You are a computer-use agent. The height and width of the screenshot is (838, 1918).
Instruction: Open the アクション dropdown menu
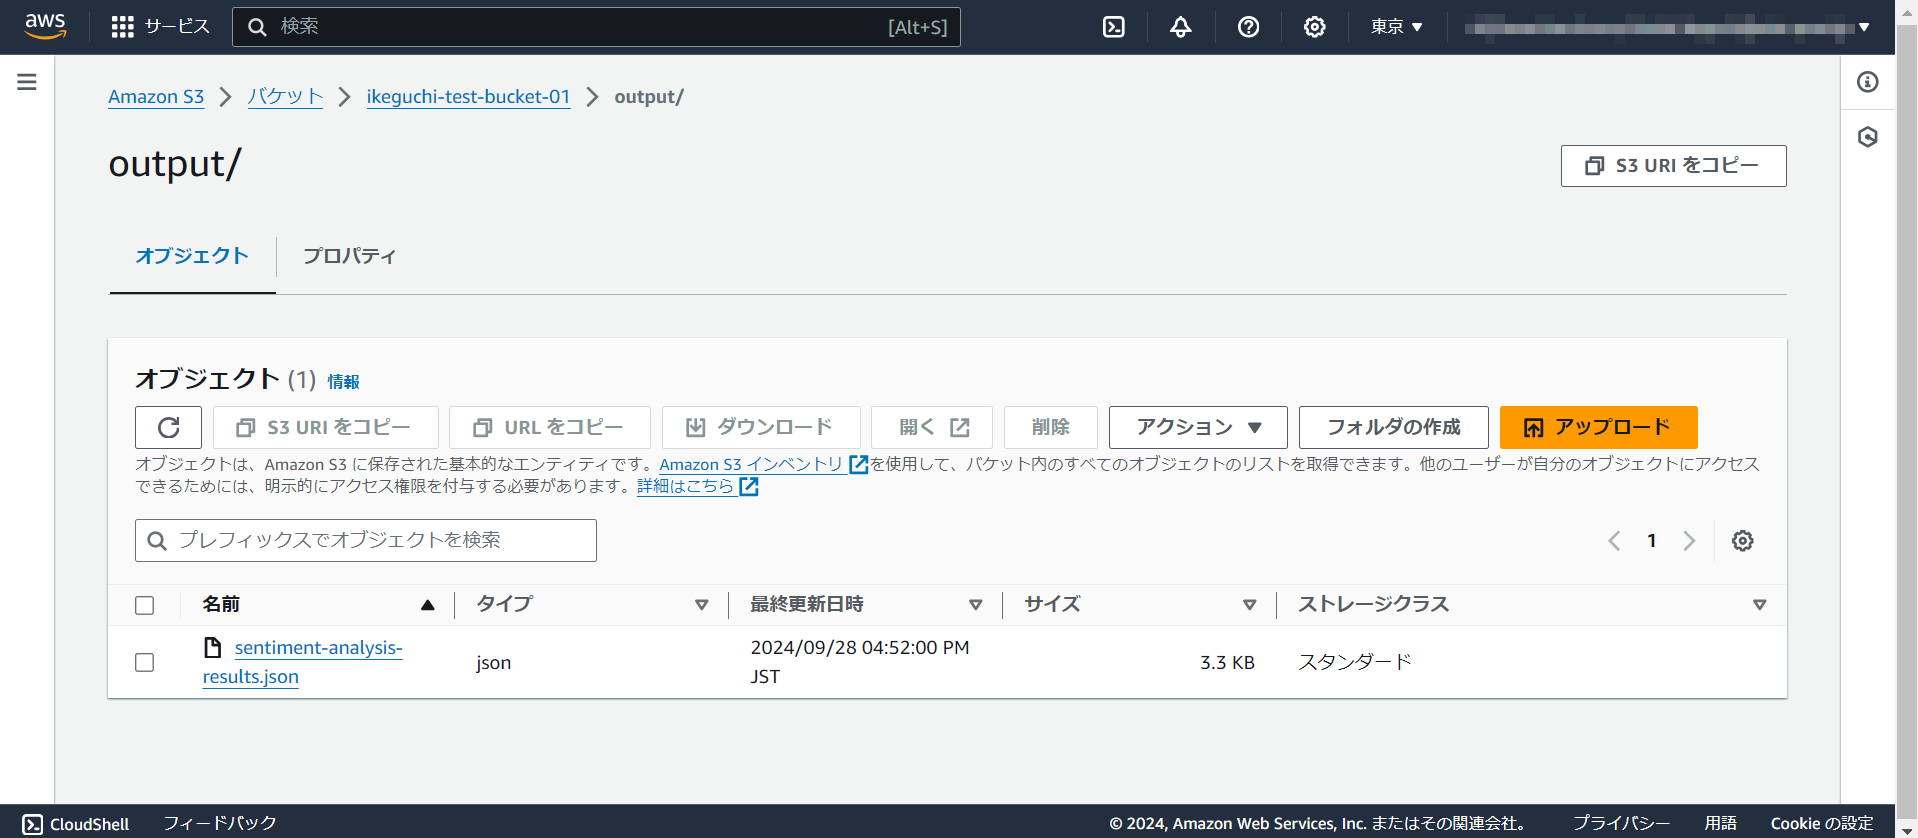1199,428
